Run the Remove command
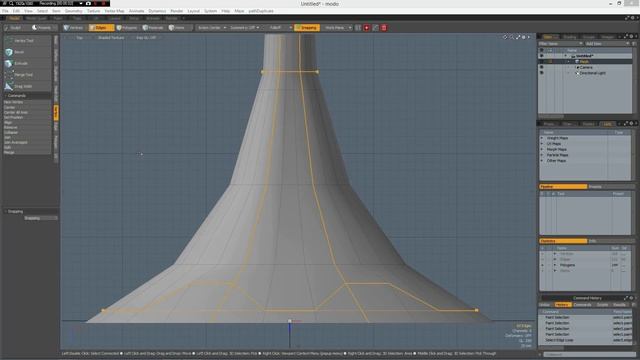Image resolution: width=640 pixels, height=360 pixels. [x=27, y=127]
